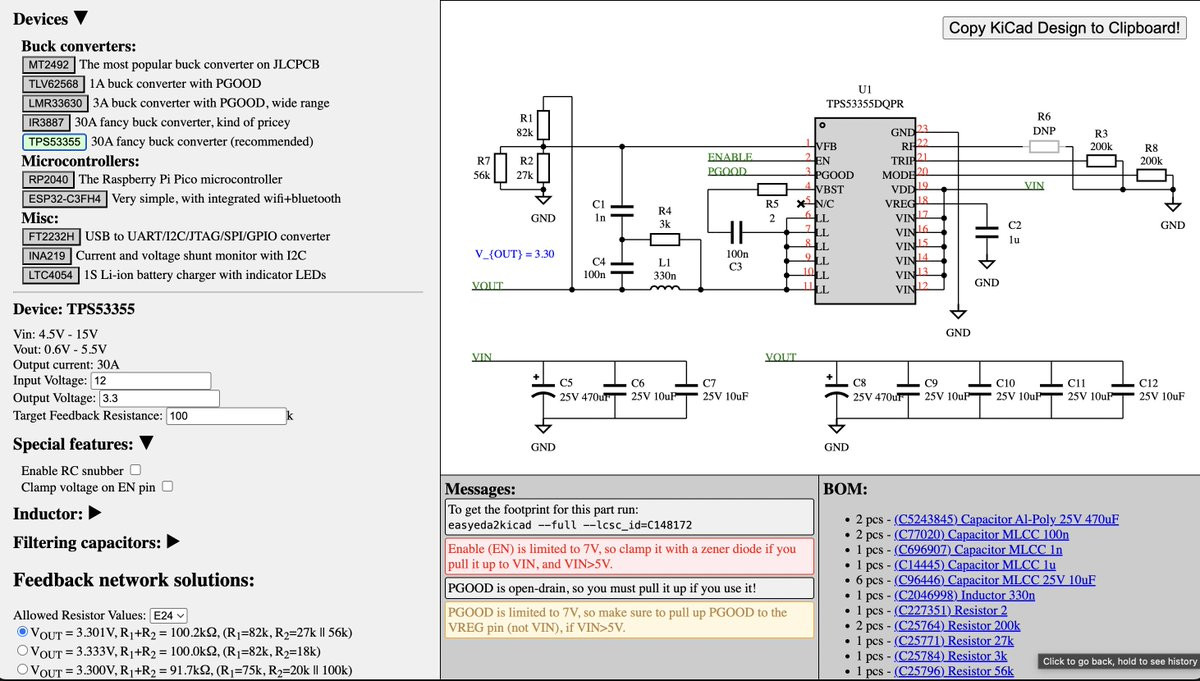
Task: Open the C25796 Resistor 56k link
Action: click(954, 670)
